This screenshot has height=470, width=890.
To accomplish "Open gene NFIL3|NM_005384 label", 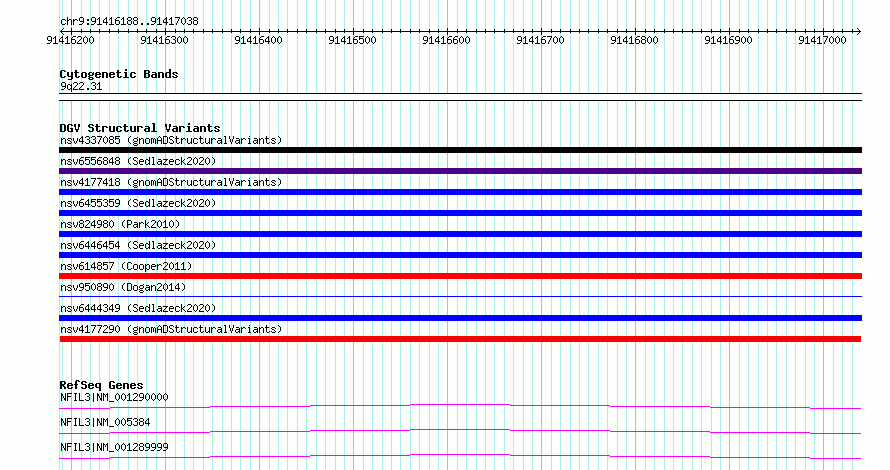I will tap(105, 422).
